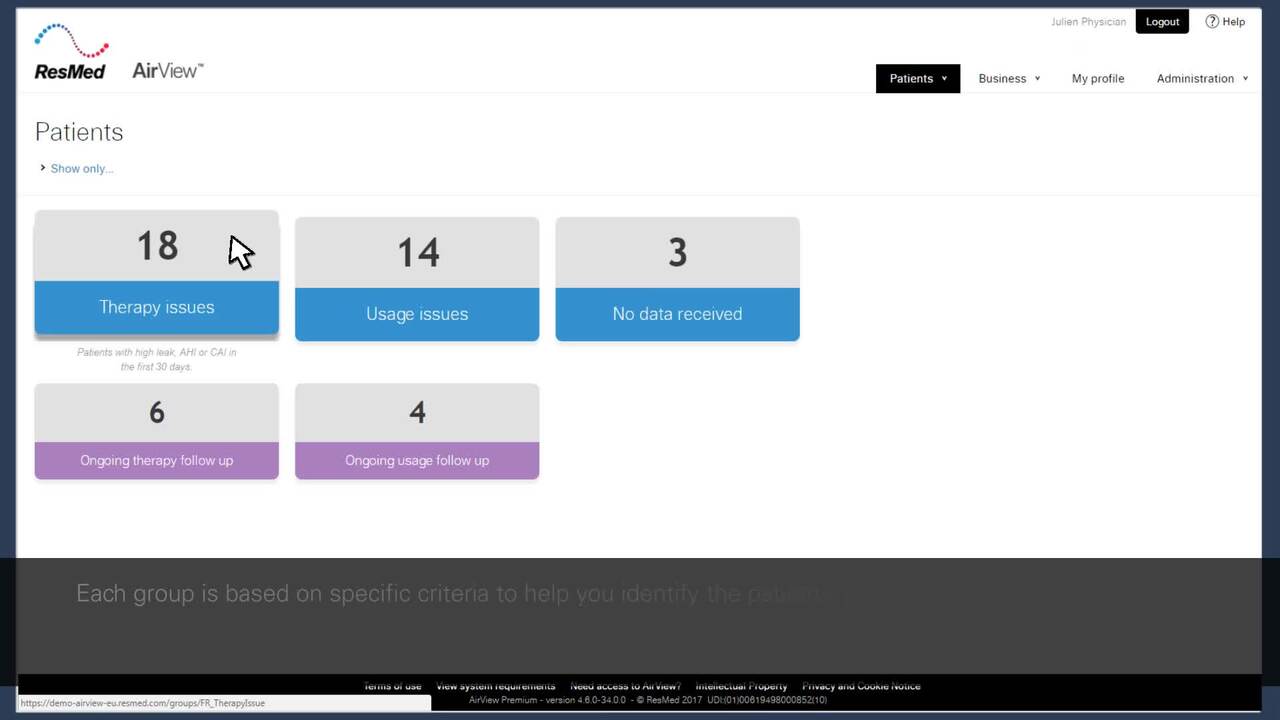The image size is (1280, 720).
Task: Open Ongoing therapy follow up group
Action: point(157,431)
